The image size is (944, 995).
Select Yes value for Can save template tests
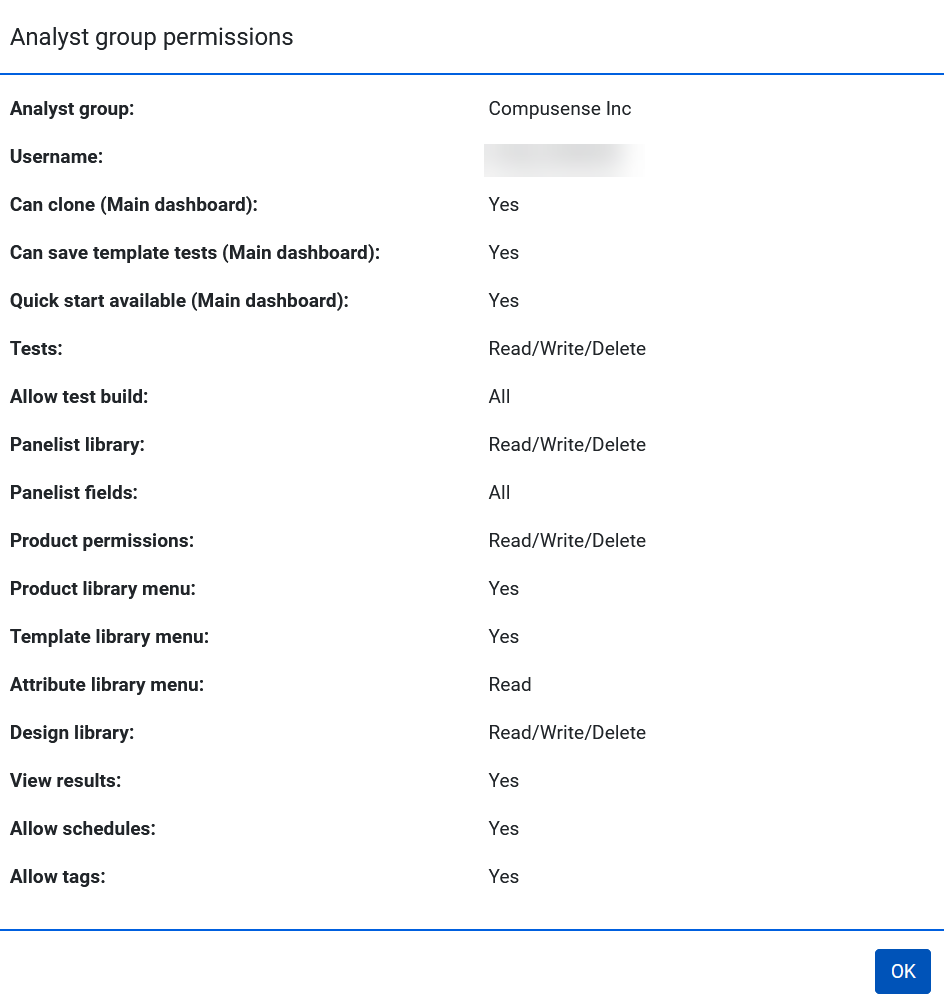tap(504, 253)
